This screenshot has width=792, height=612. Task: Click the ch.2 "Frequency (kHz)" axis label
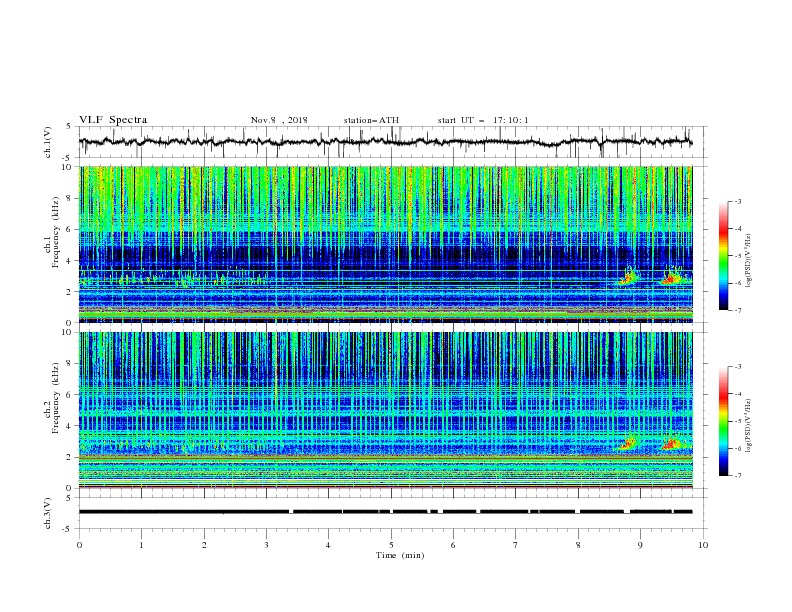56,397
